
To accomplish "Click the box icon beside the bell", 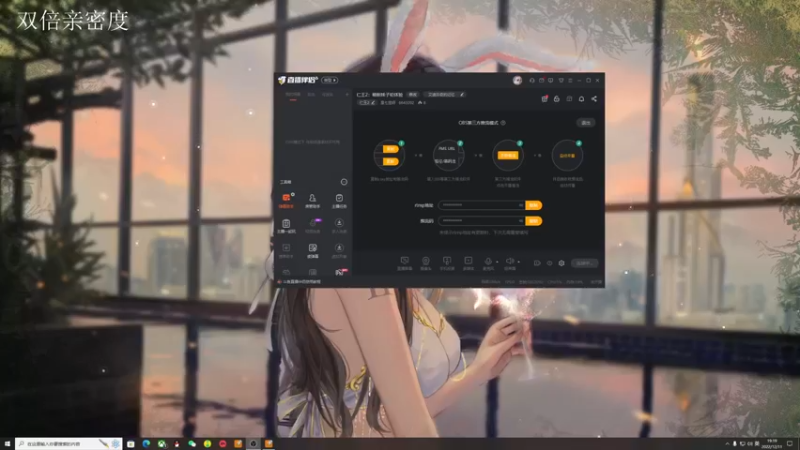I will point(569,98).
